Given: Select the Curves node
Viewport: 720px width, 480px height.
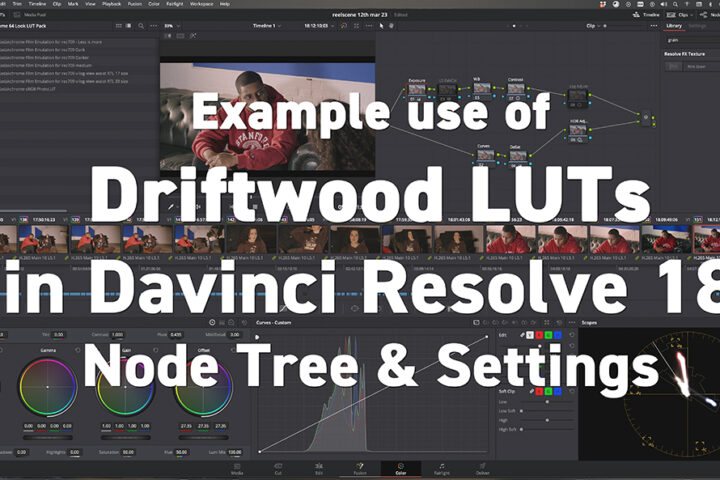Looking at the screenshot, I should [485, 156].
